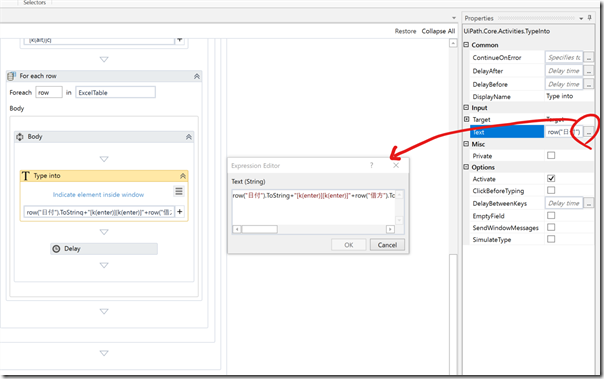
Task: Click the Selectors tab
Action: tap(34, 3)
